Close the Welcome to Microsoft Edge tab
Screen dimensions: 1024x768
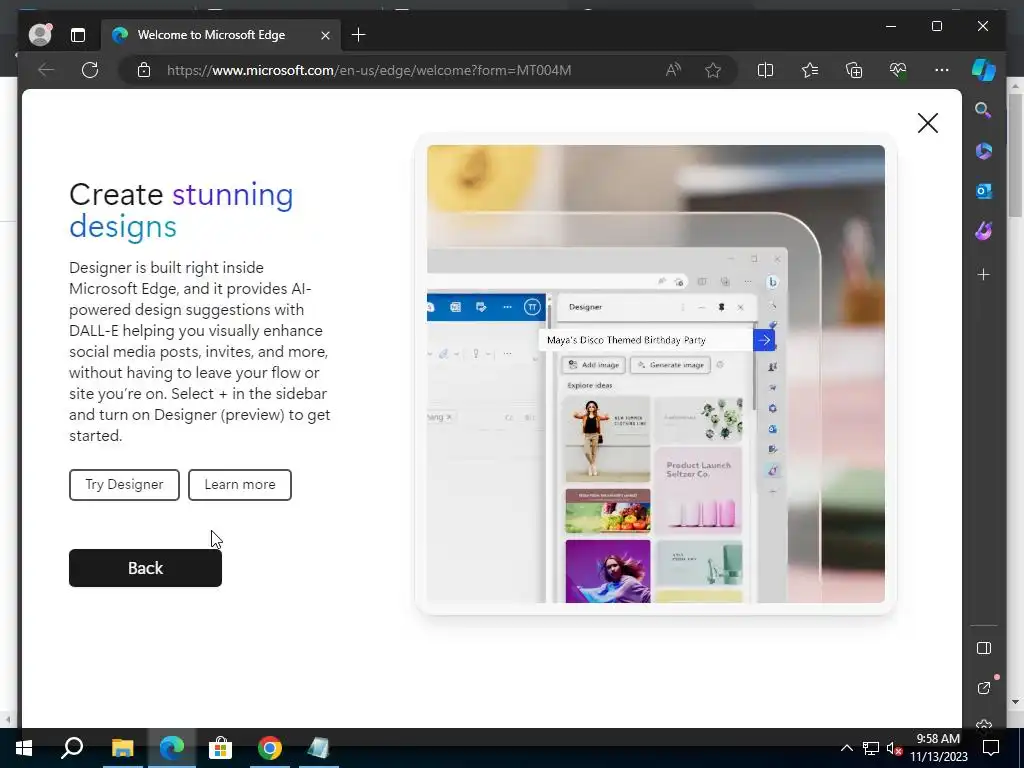pyautogui.click(x=325, y=35)
